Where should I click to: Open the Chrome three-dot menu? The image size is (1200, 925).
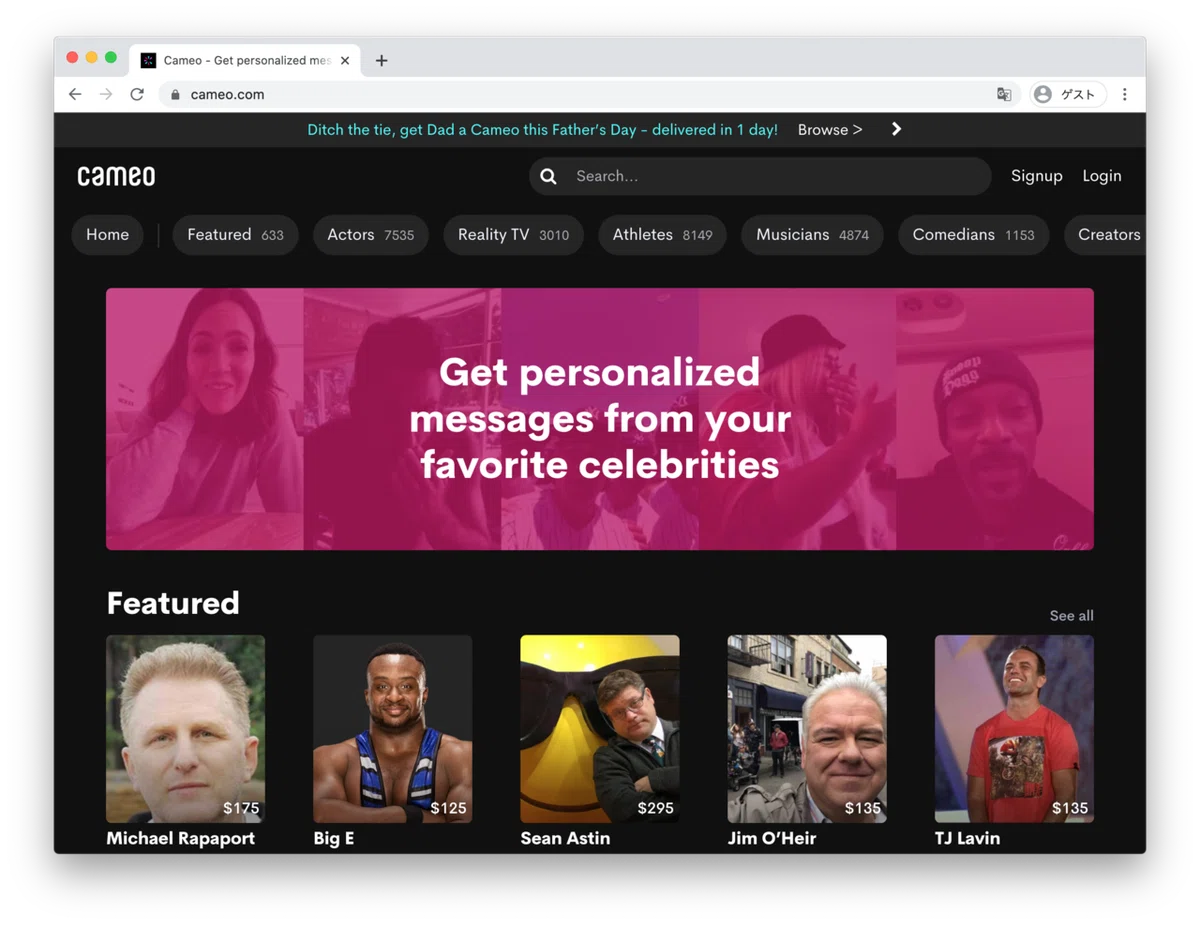click(1124, 94)
